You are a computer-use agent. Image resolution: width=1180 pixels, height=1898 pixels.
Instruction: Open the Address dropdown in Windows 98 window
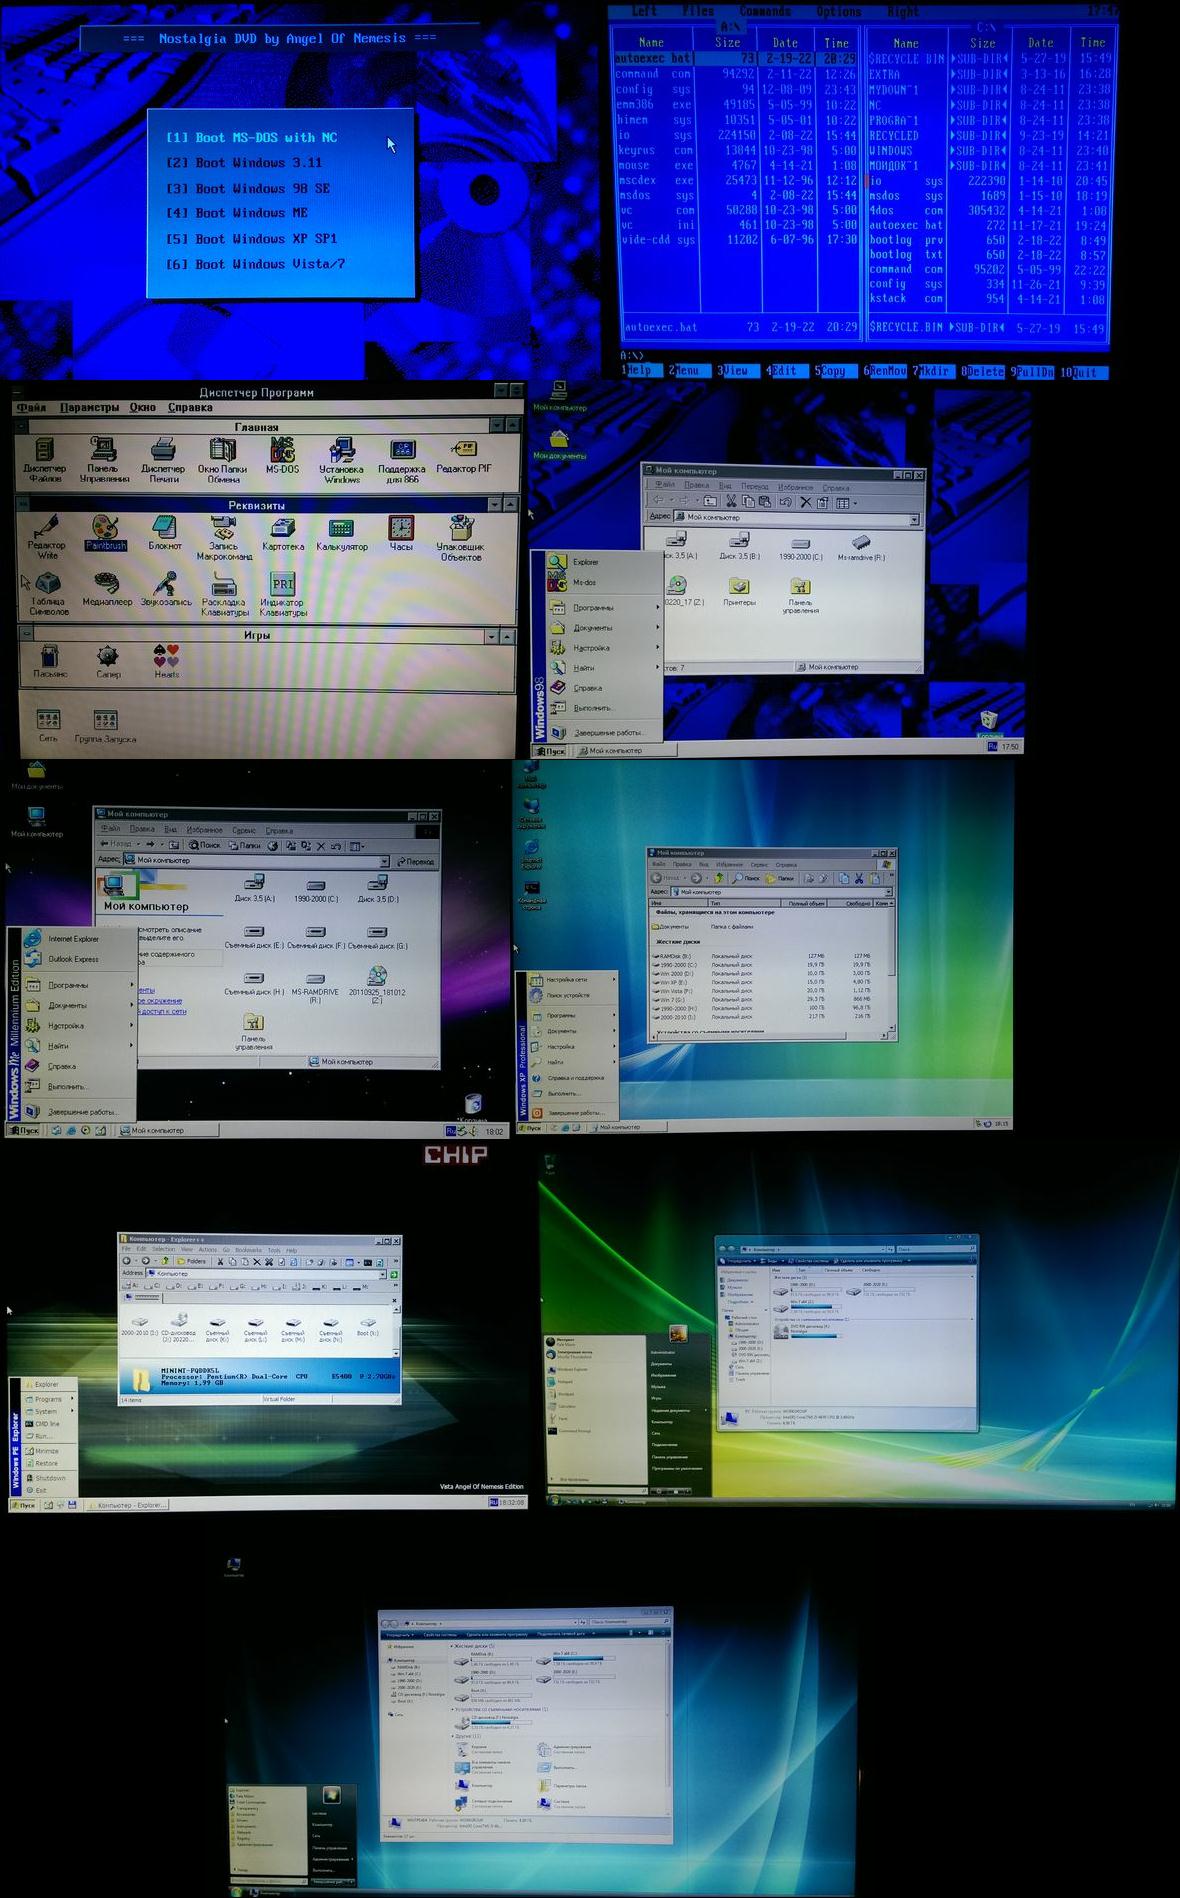(x=914, y=518)
